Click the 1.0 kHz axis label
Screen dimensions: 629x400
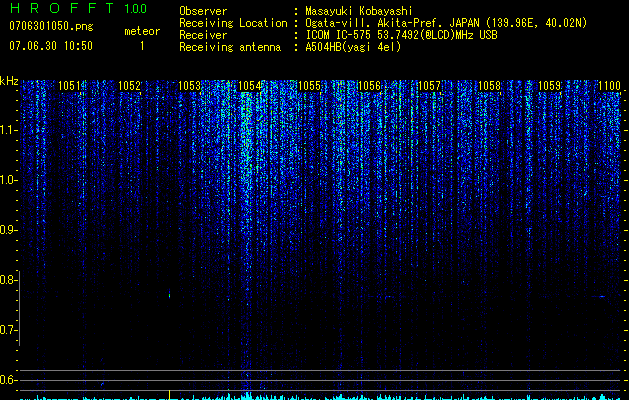click(x=8, y=181)
